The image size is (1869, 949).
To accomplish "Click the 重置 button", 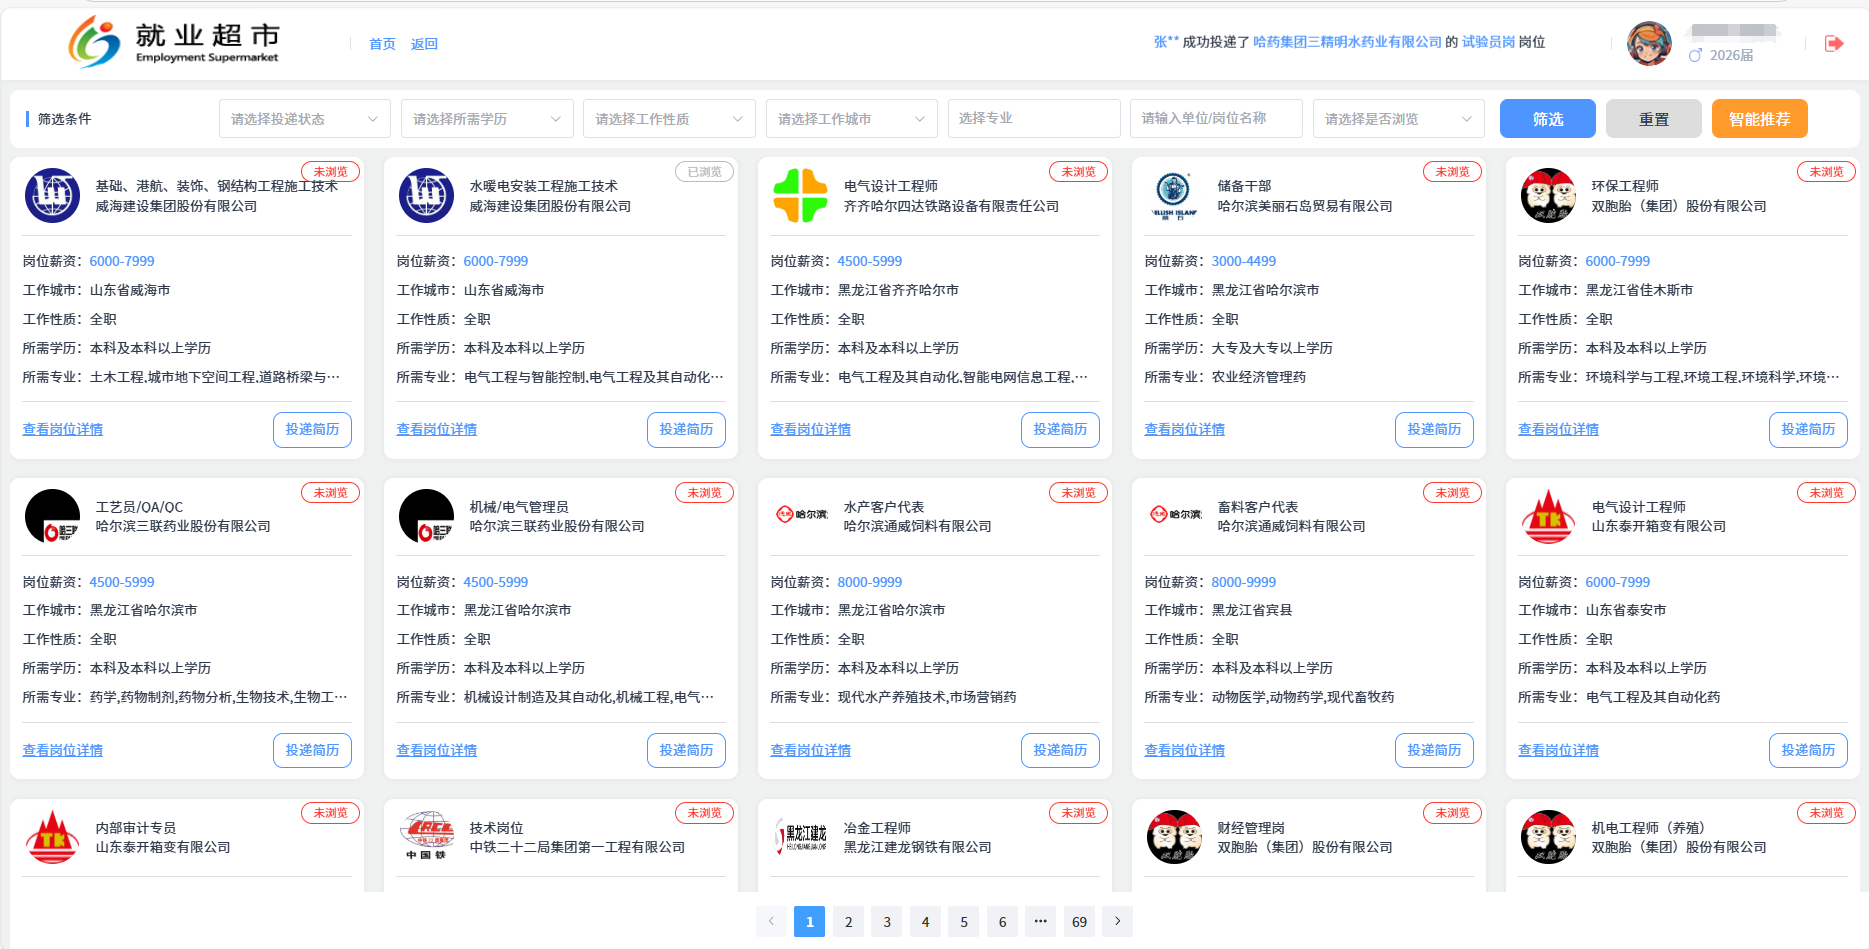I will 1654,119.
